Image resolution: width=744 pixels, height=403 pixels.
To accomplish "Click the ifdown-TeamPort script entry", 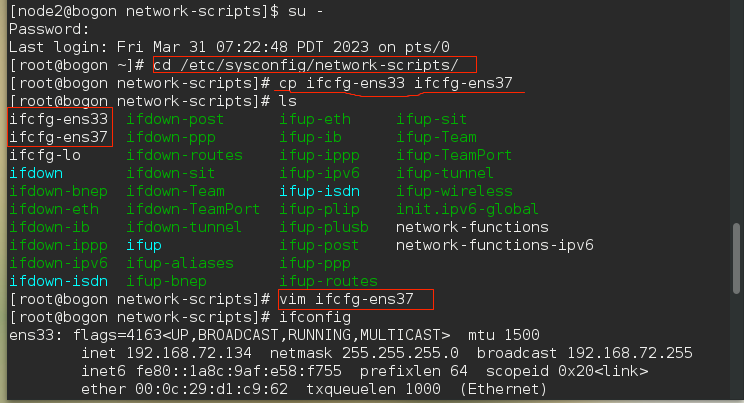I will click(193, 209).
